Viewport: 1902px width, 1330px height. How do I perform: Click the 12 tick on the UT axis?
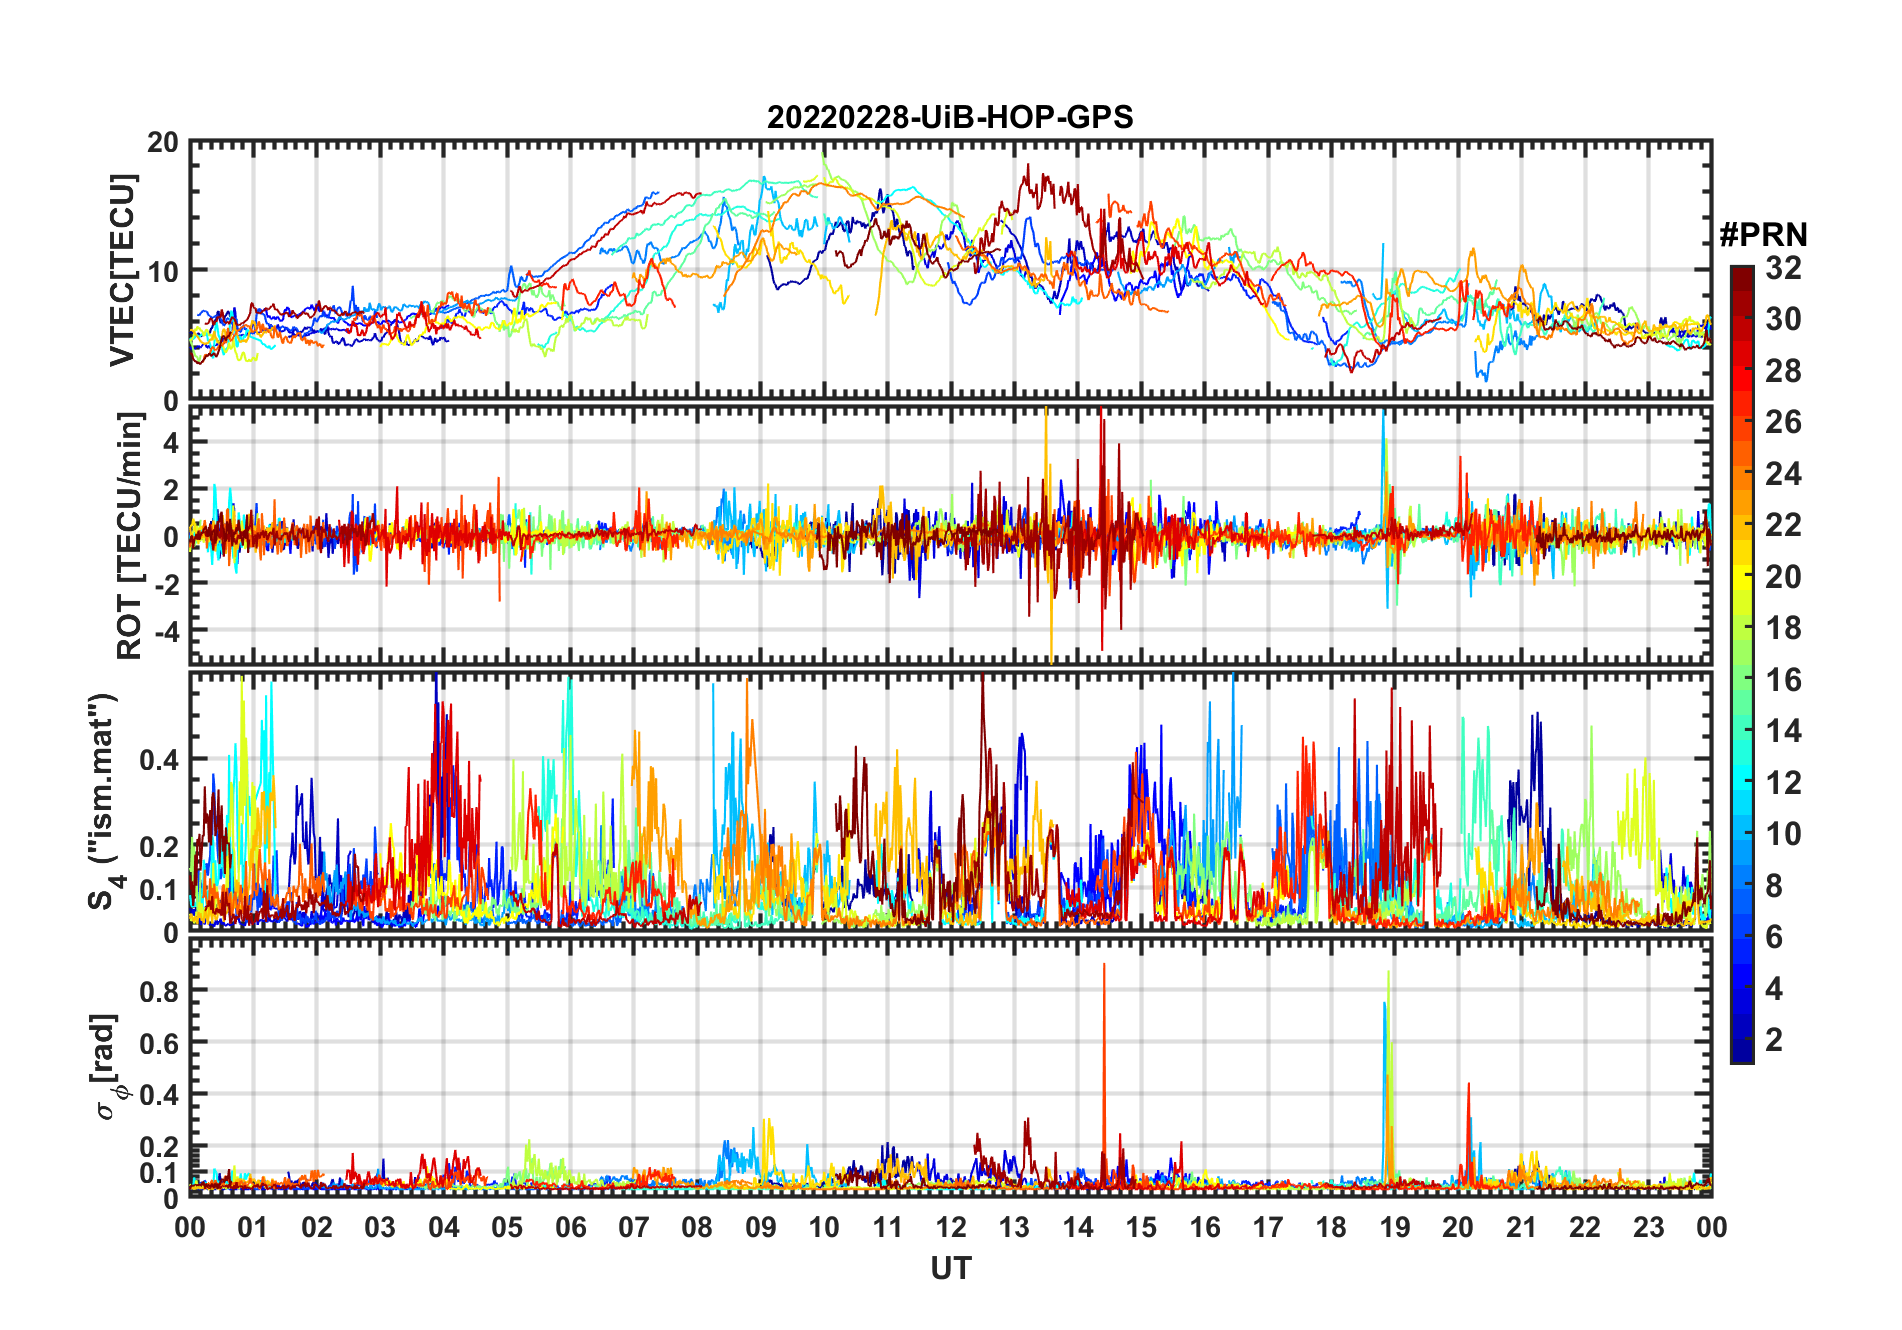950,1227
